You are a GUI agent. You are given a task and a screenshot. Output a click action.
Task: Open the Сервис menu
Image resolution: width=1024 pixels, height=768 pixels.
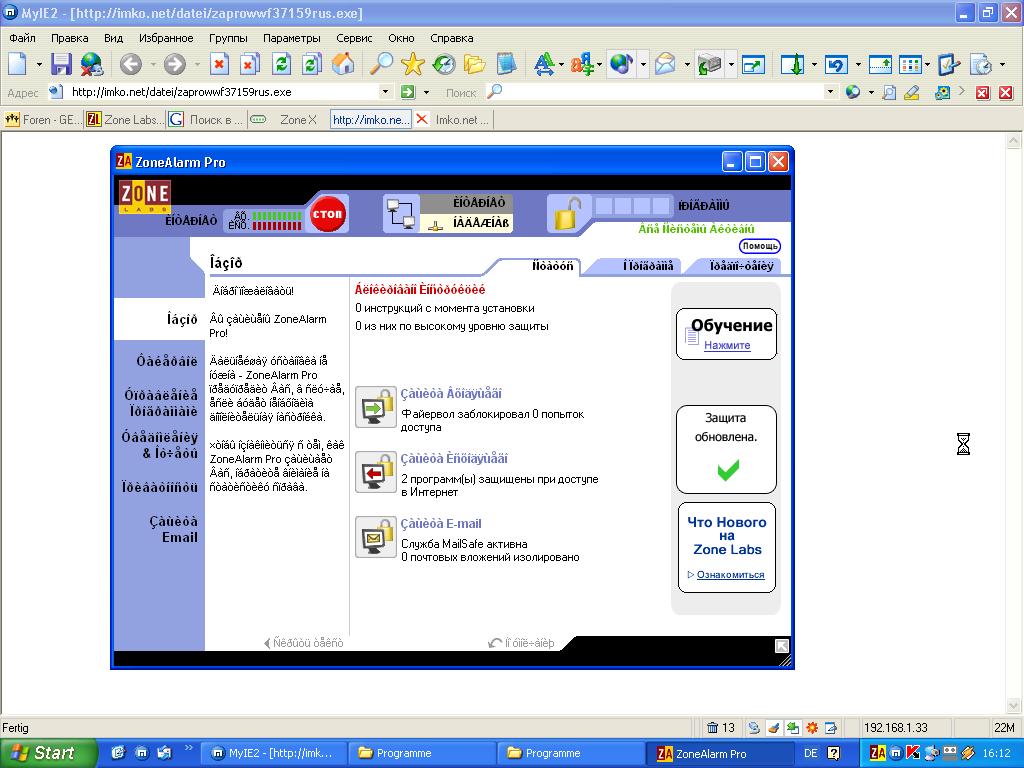pyautogui.click(x=354, y=38)
